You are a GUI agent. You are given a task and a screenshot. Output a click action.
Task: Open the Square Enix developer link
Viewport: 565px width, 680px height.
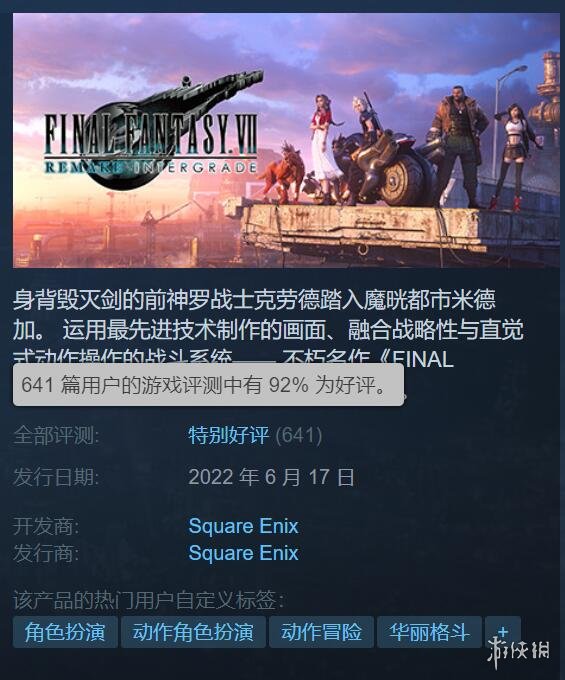click(x=243, y=526)
